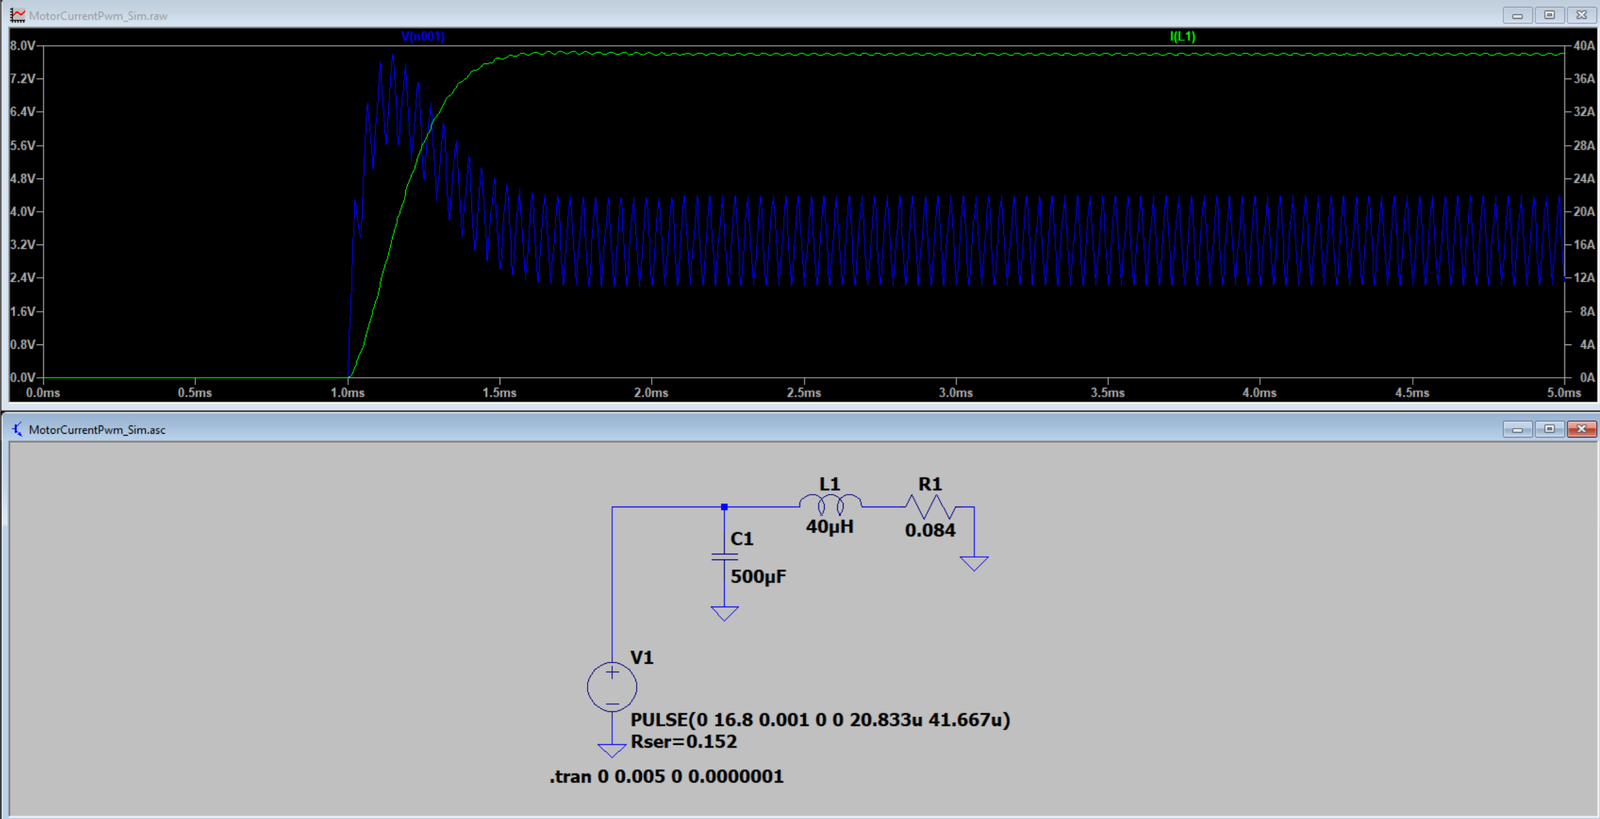This screenshot has width=1600, height=819.
Task: Click the 40µH inductor value
Action: click(x=830, y=526)
